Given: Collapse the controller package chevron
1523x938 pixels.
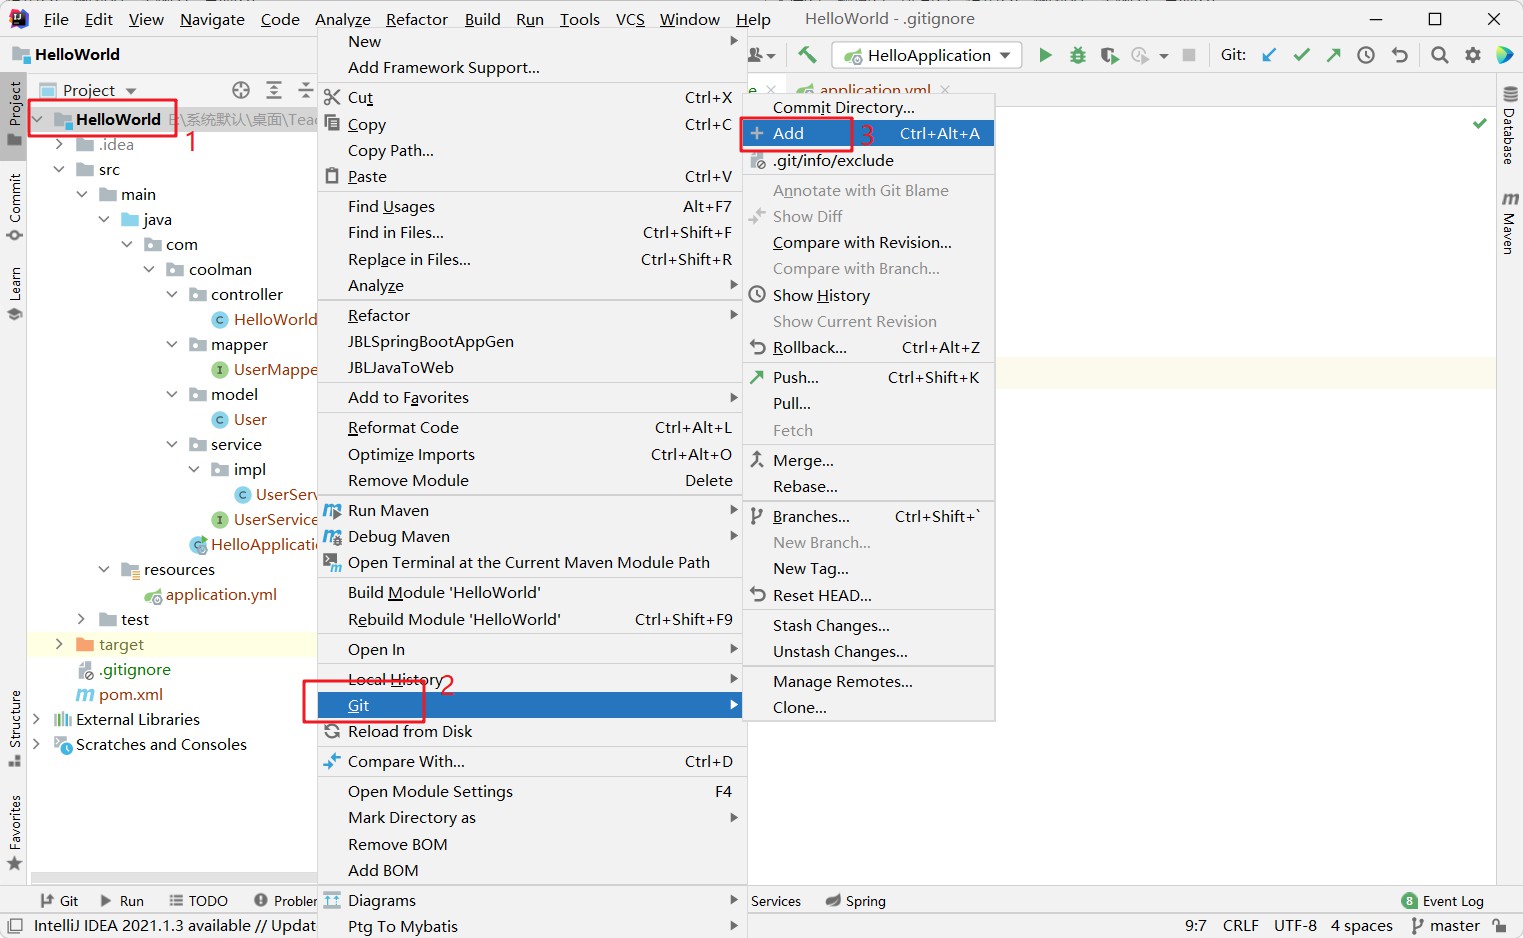Looking at the screenshot, I should [172, 294].
